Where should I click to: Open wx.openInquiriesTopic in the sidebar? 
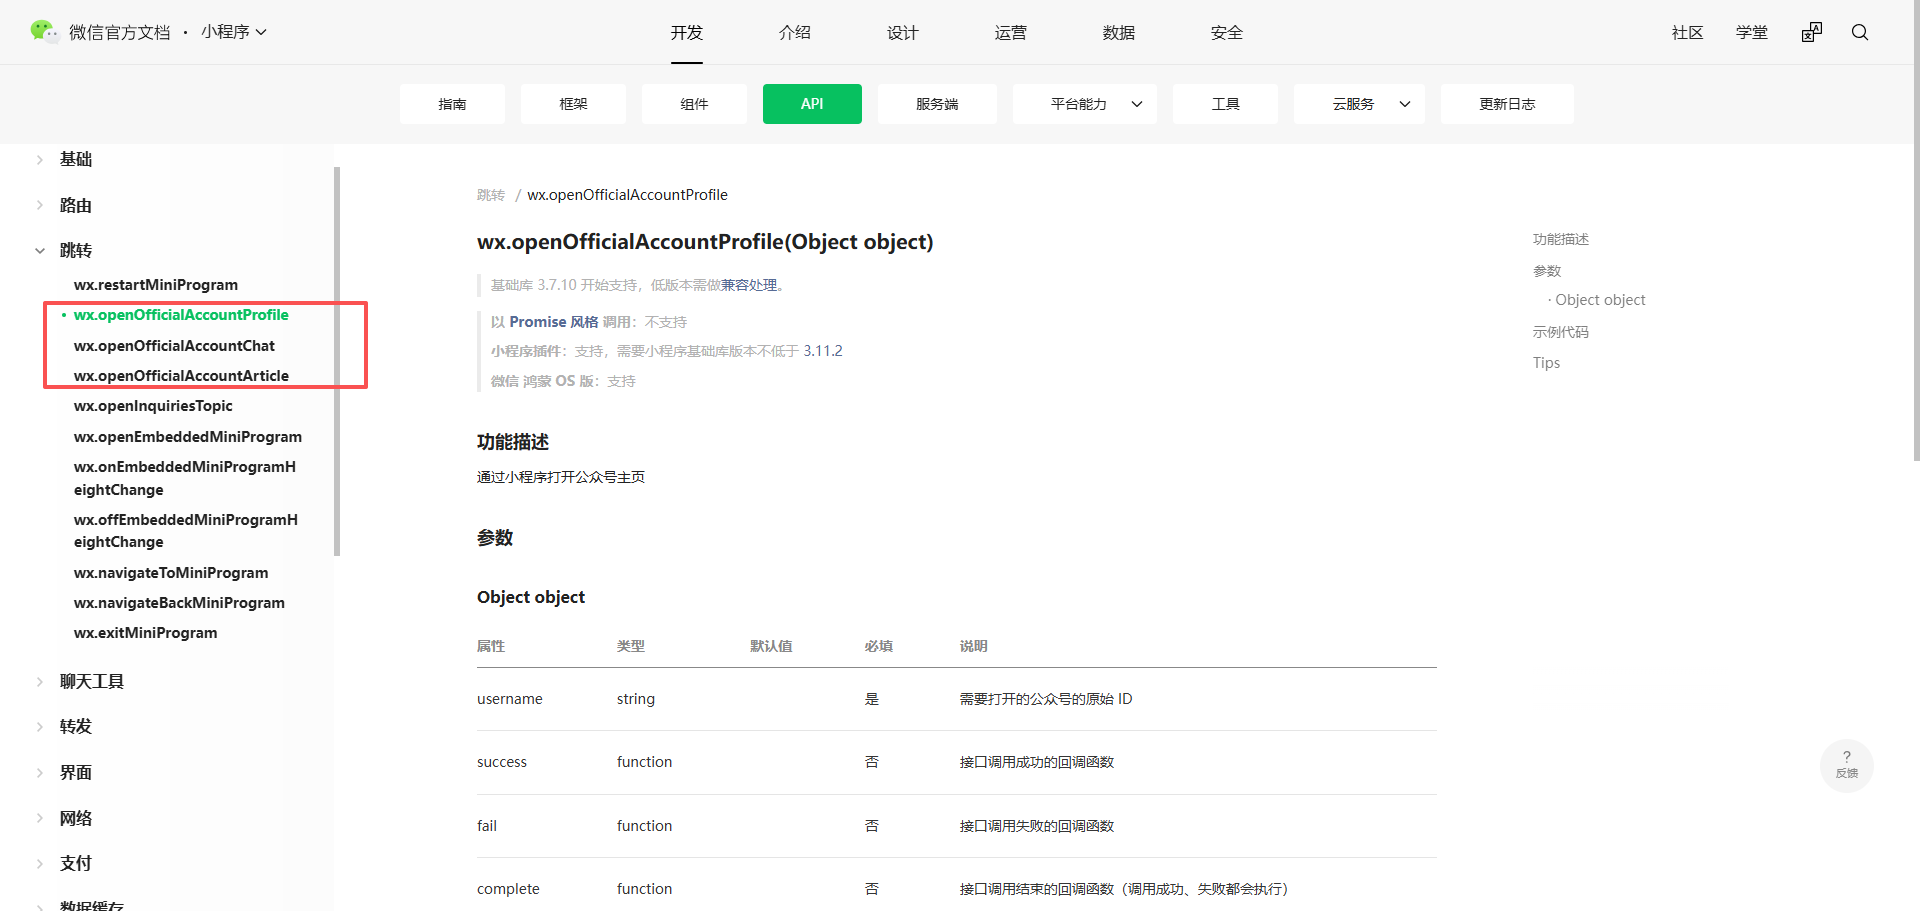tap(153, 406)
